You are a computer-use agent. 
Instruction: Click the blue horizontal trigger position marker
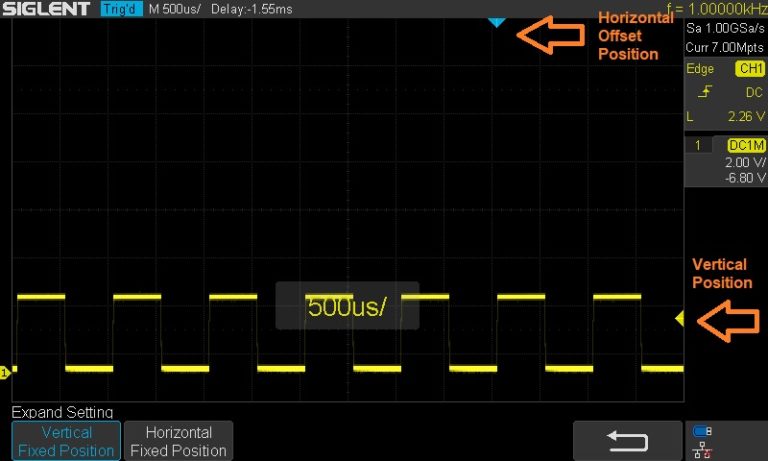[x=497, y=22]
